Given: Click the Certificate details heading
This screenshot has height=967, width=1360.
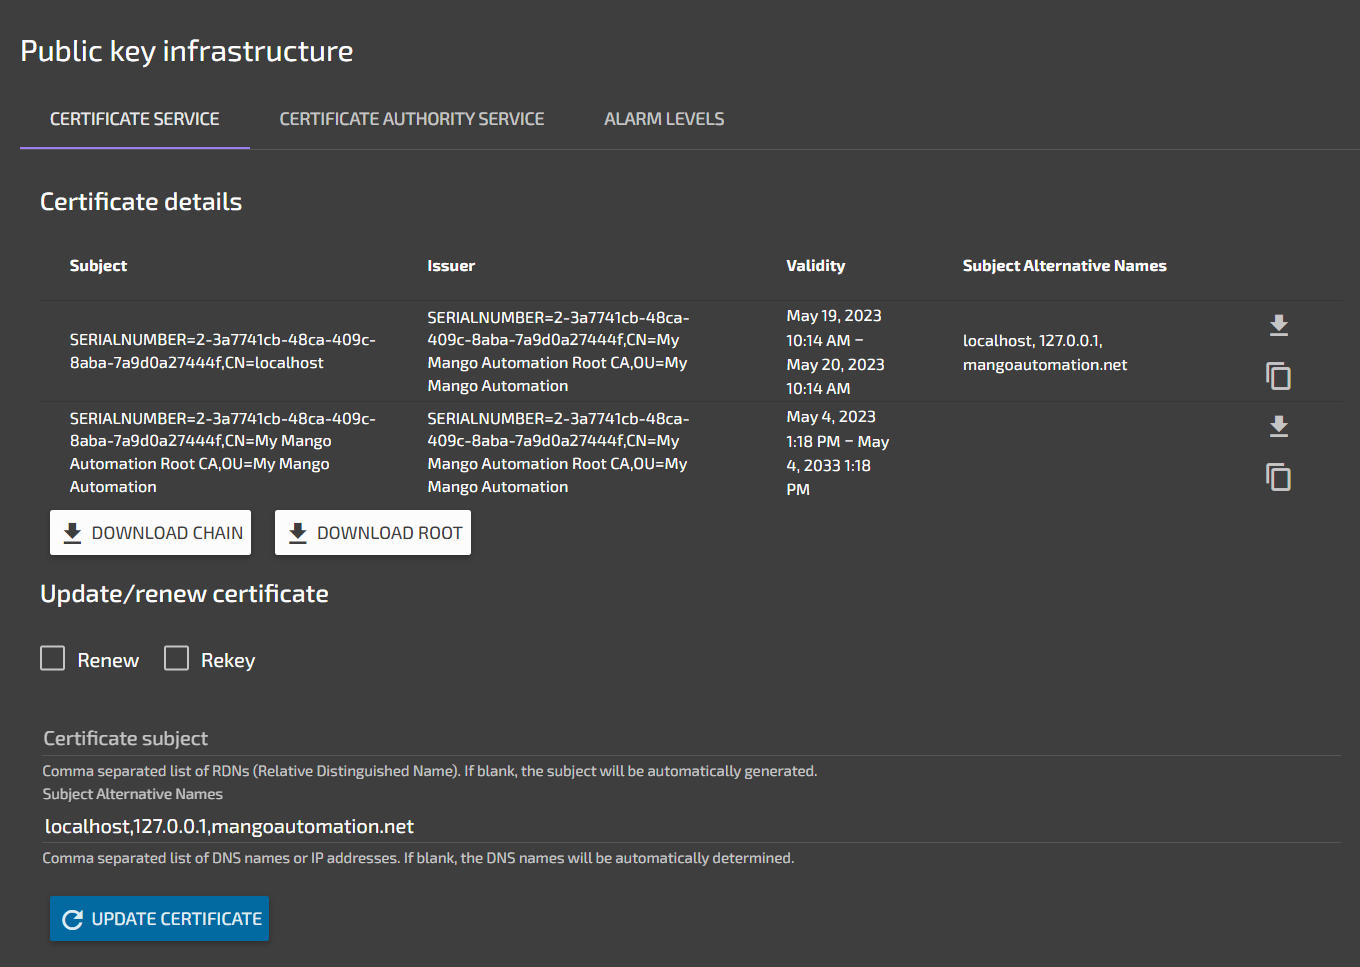Looking at the screenshot, I should pyautogui.click(x=141, y=202).
